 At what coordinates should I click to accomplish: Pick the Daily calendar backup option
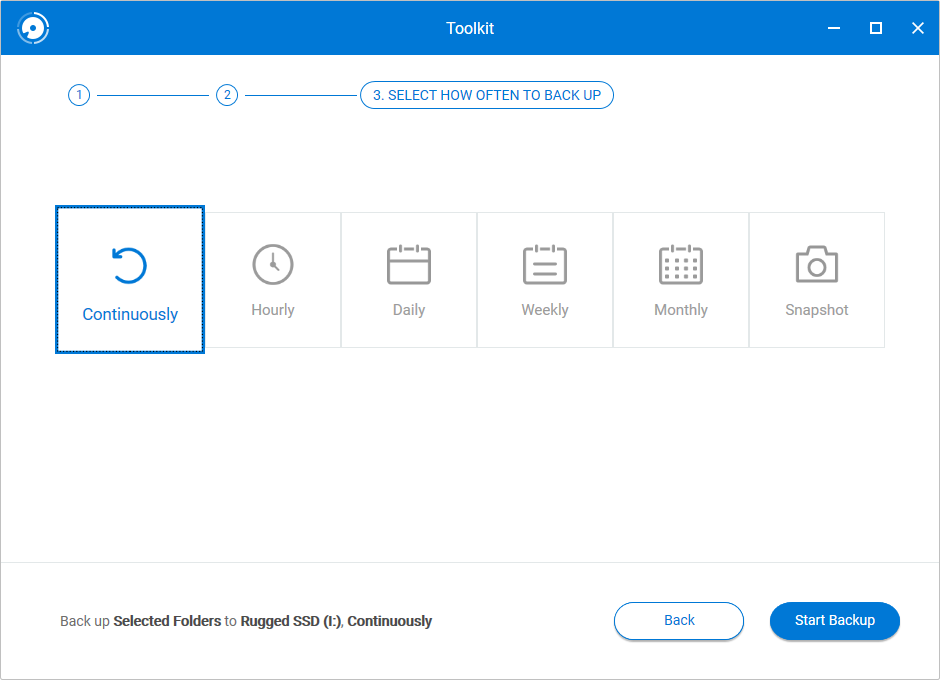[x=409, y=279]
